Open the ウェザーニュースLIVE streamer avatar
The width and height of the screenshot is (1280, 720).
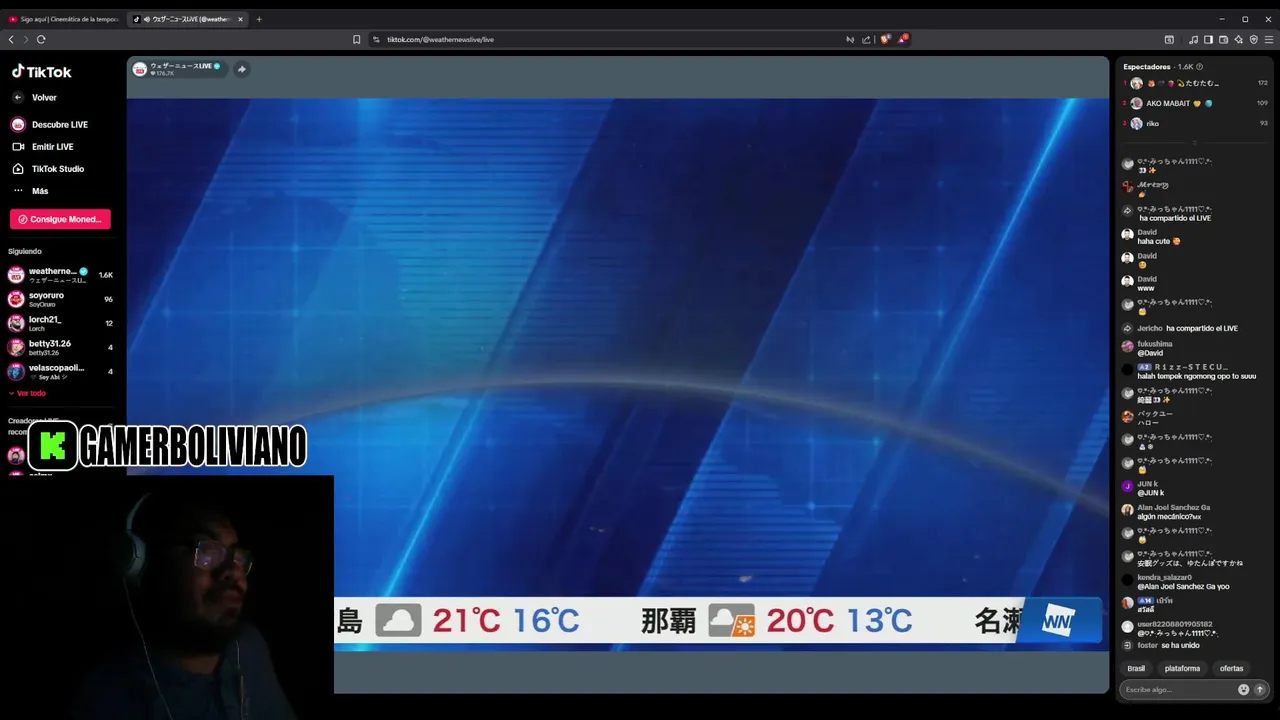[140, 69]
